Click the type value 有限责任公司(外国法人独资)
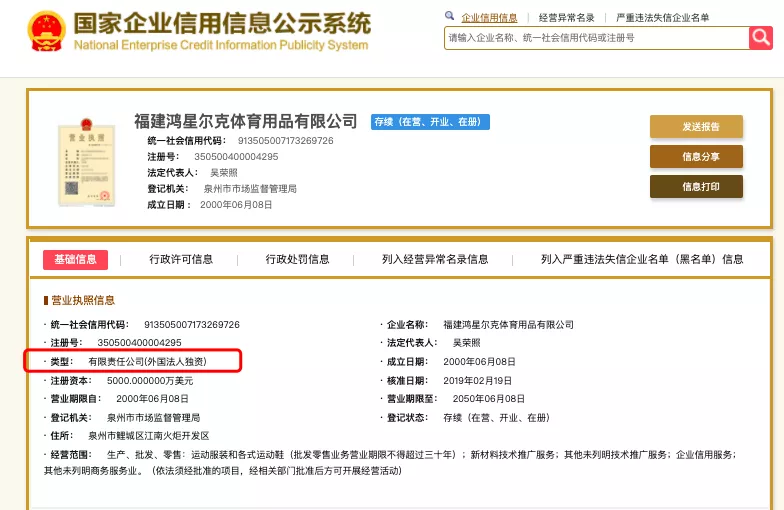This screenshot has height=510, width=784. coord(148,362)
